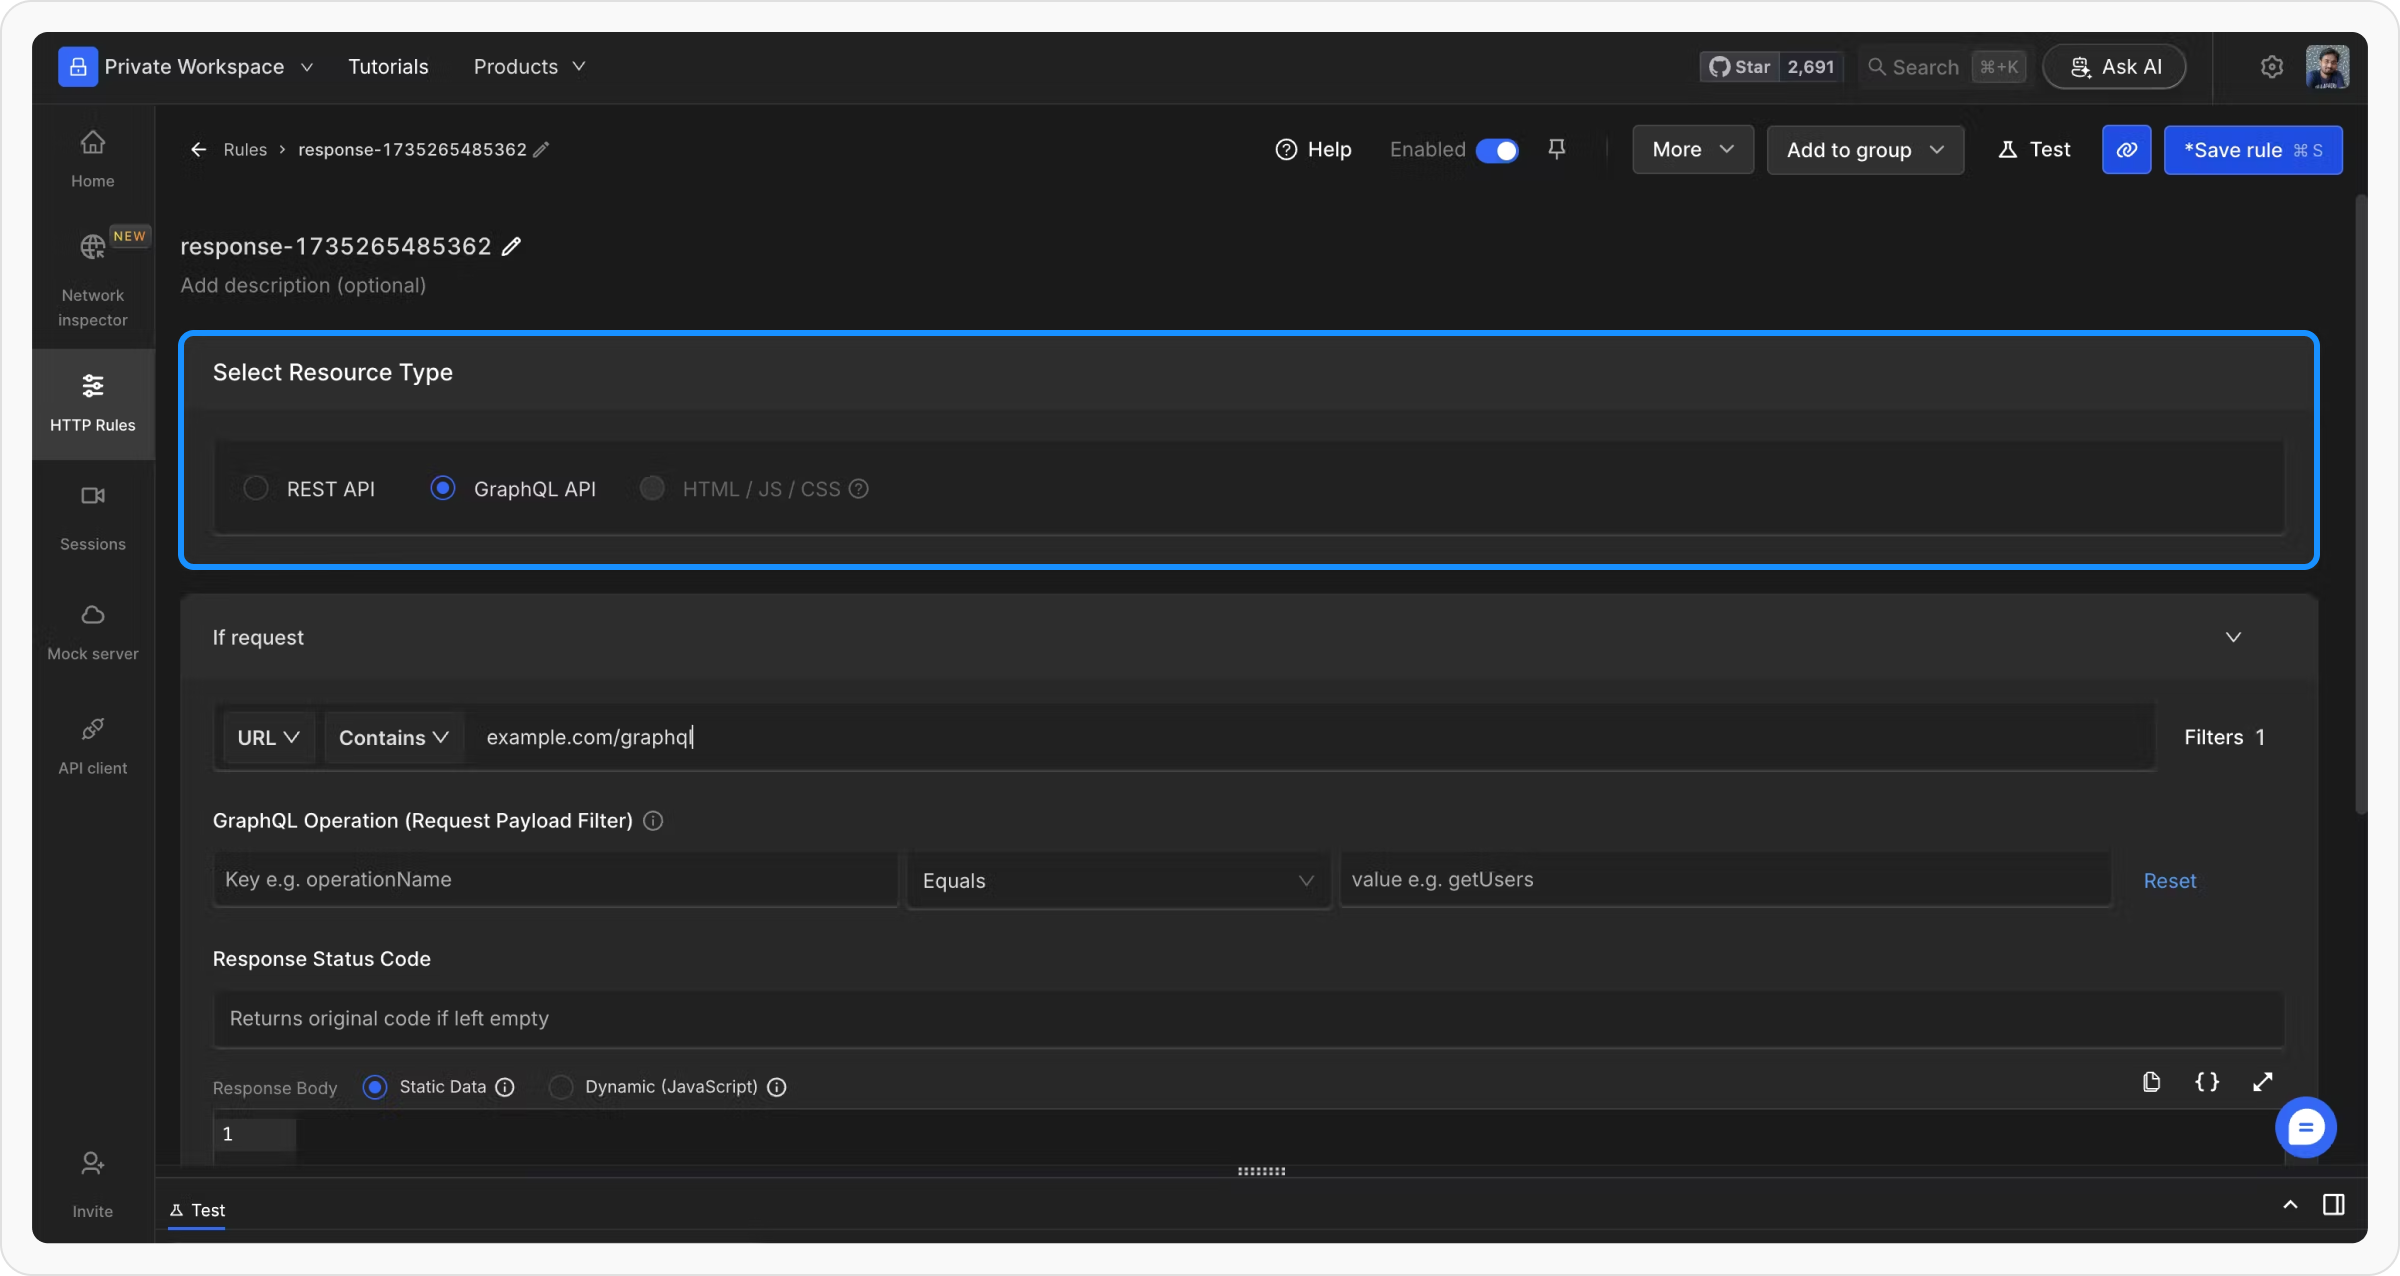Copy the response body with the copy icon

click(2152, 1082)
